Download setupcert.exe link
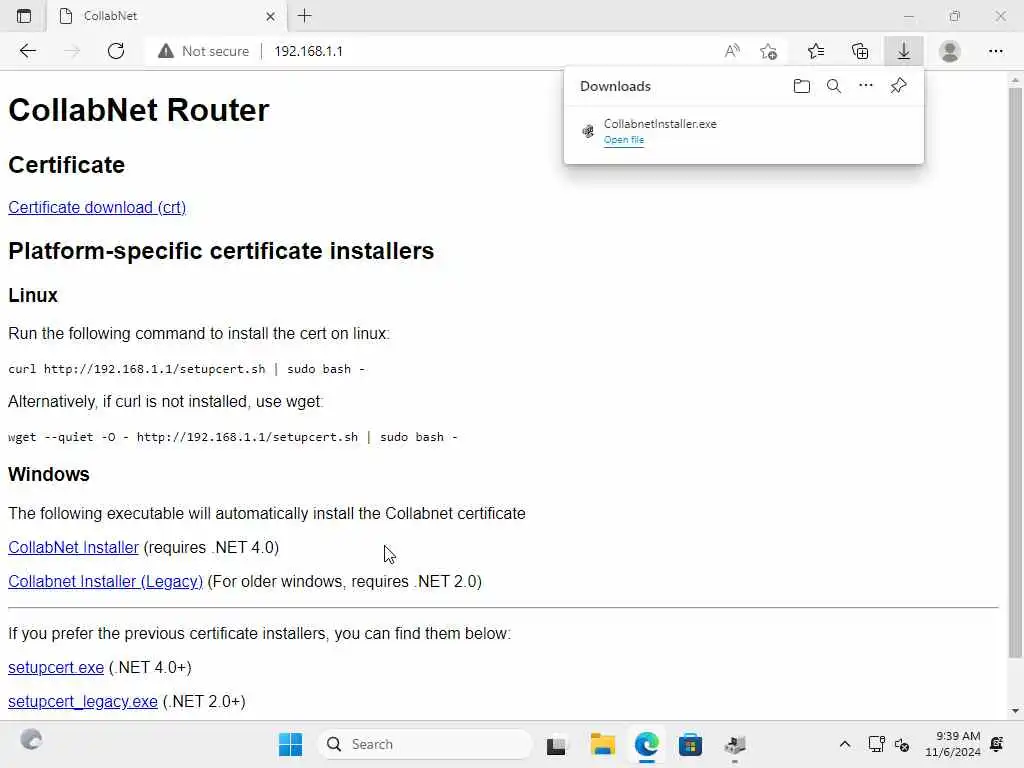 (x=56, y=667)
